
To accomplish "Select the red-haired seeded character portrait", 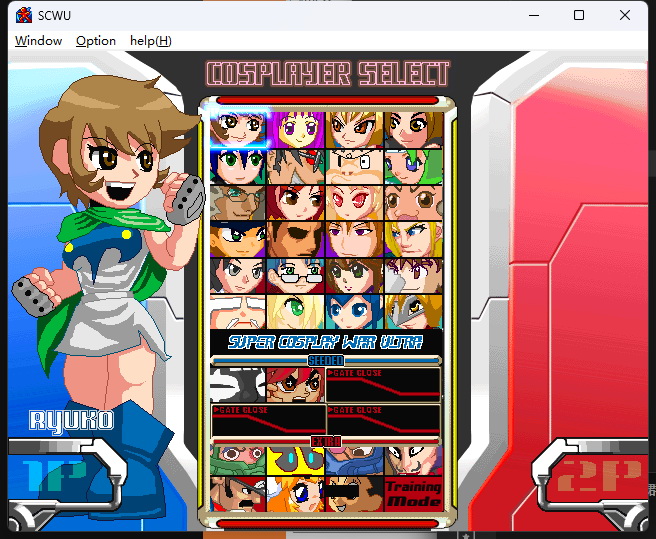I will (296, 385).
